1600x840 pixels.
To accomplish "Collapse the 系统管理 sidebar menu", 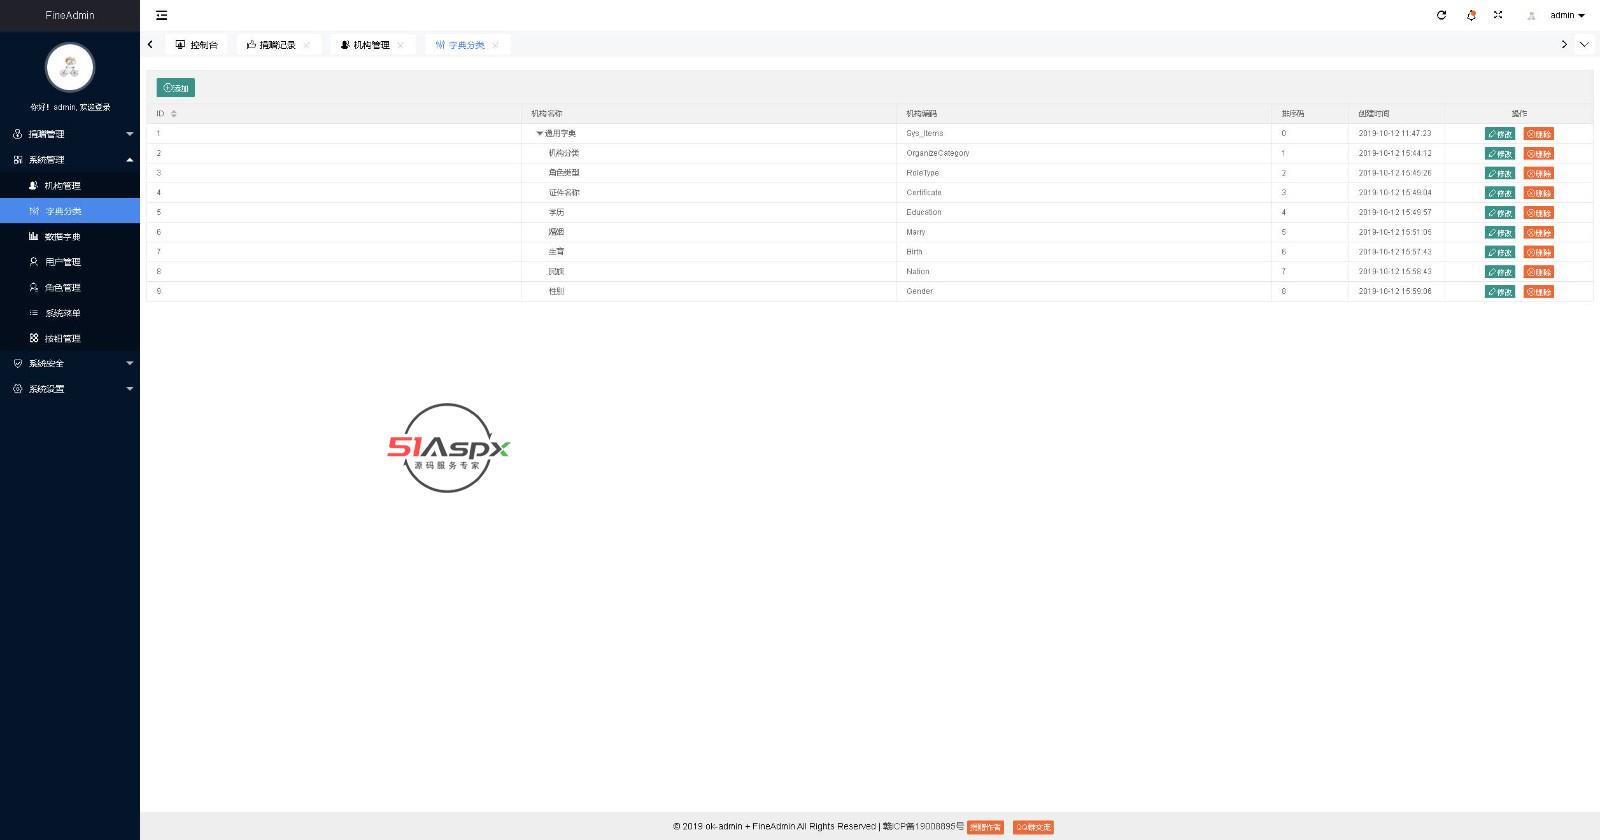I will coord(70,160).
